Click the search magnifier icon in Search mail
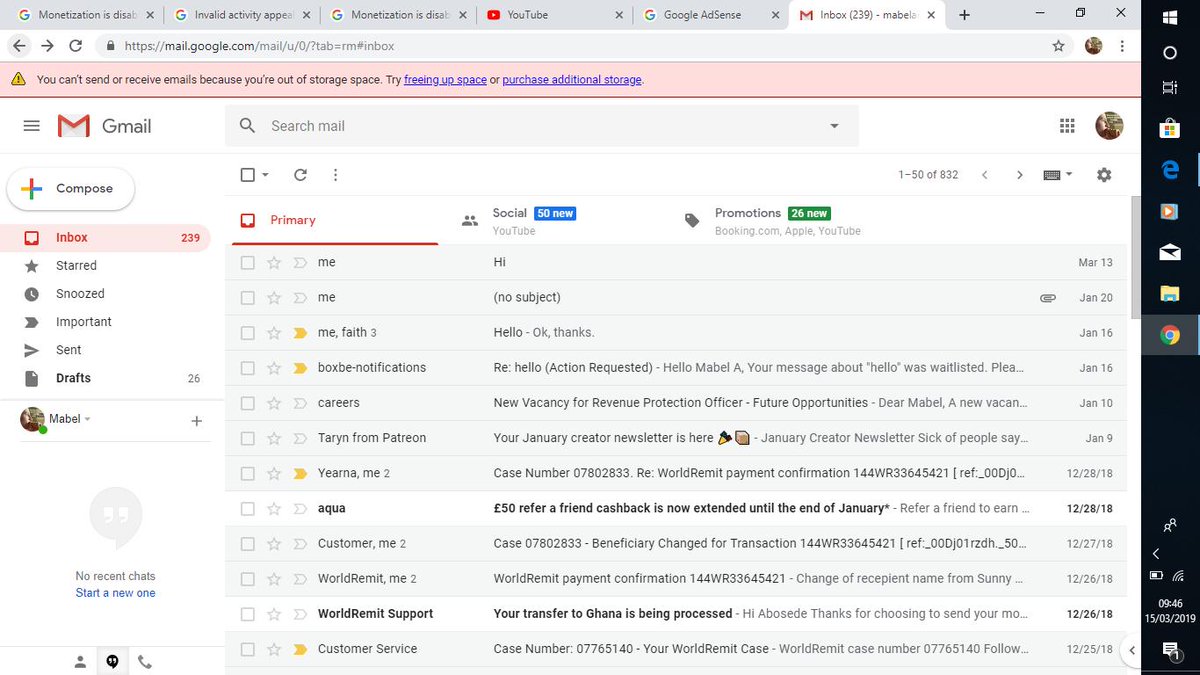The height and width of the screenshot is (675, 1200). click(247, 126)
